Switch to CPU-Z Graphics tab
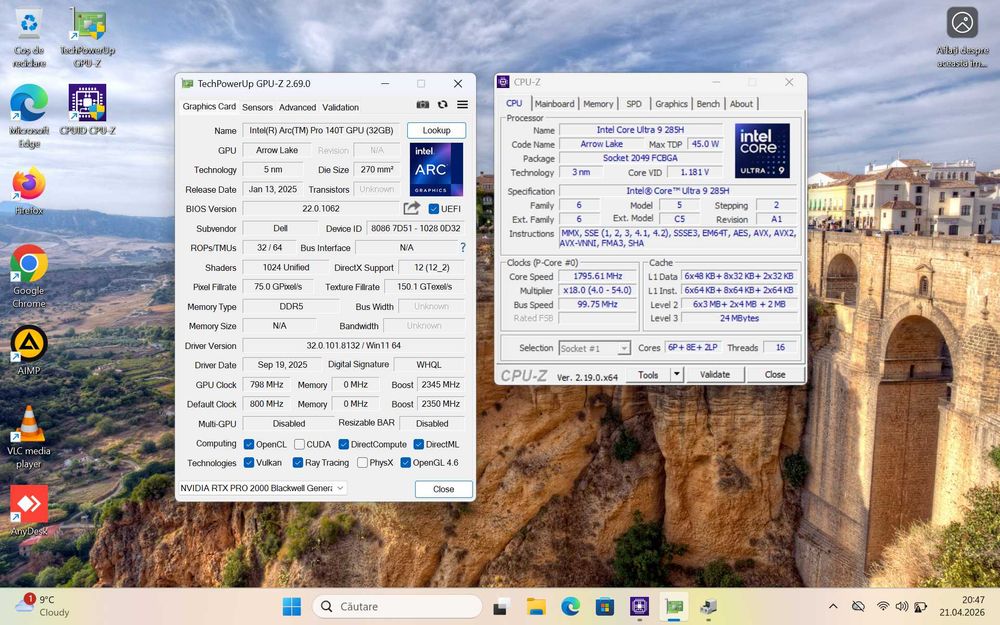 (x=671, y=104)
